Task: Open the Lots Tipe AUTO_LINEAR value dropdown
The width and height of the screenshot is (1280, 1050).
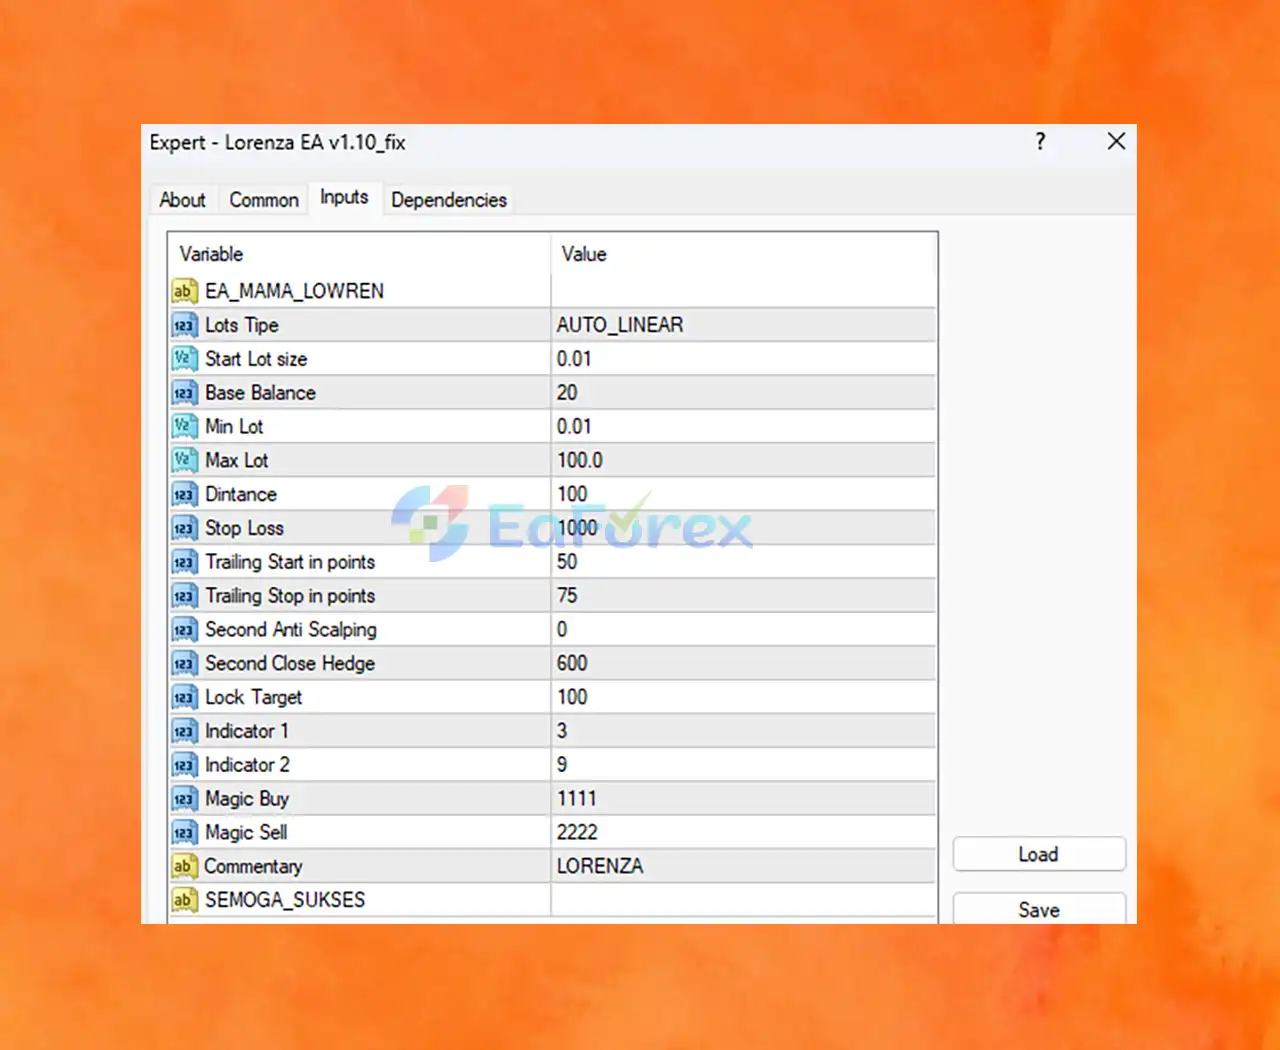Action: coord(743,325)
